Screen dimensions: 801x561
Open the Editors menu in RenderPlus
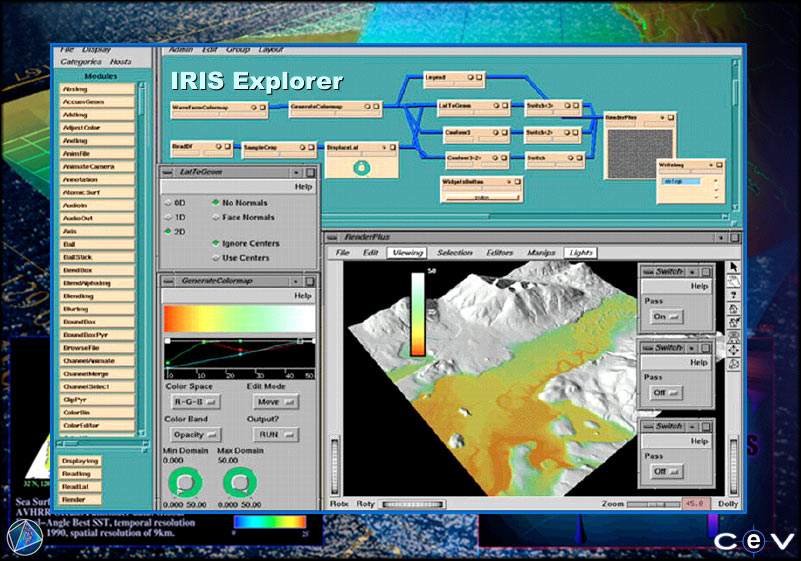[500, 252]
